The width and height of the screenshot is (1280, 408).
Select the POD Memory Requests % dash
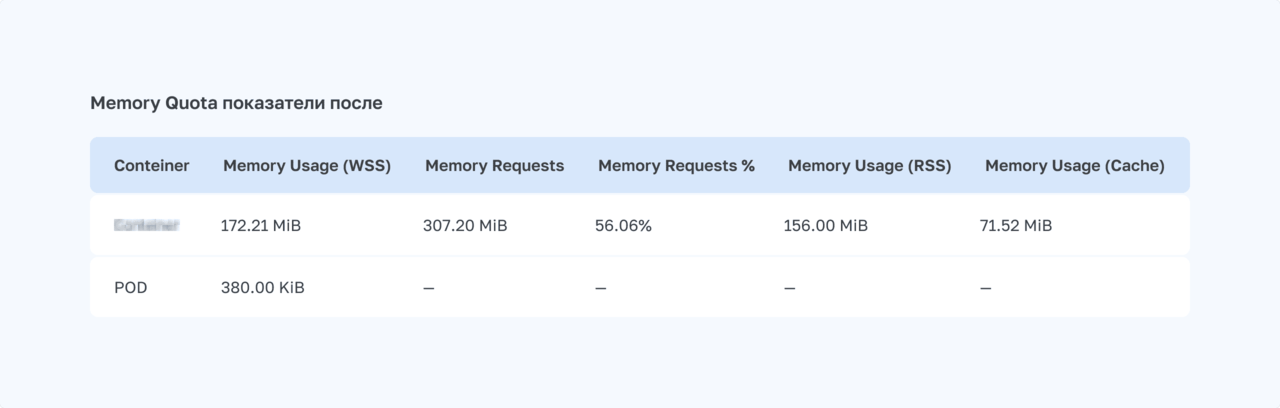coord(601,288)
